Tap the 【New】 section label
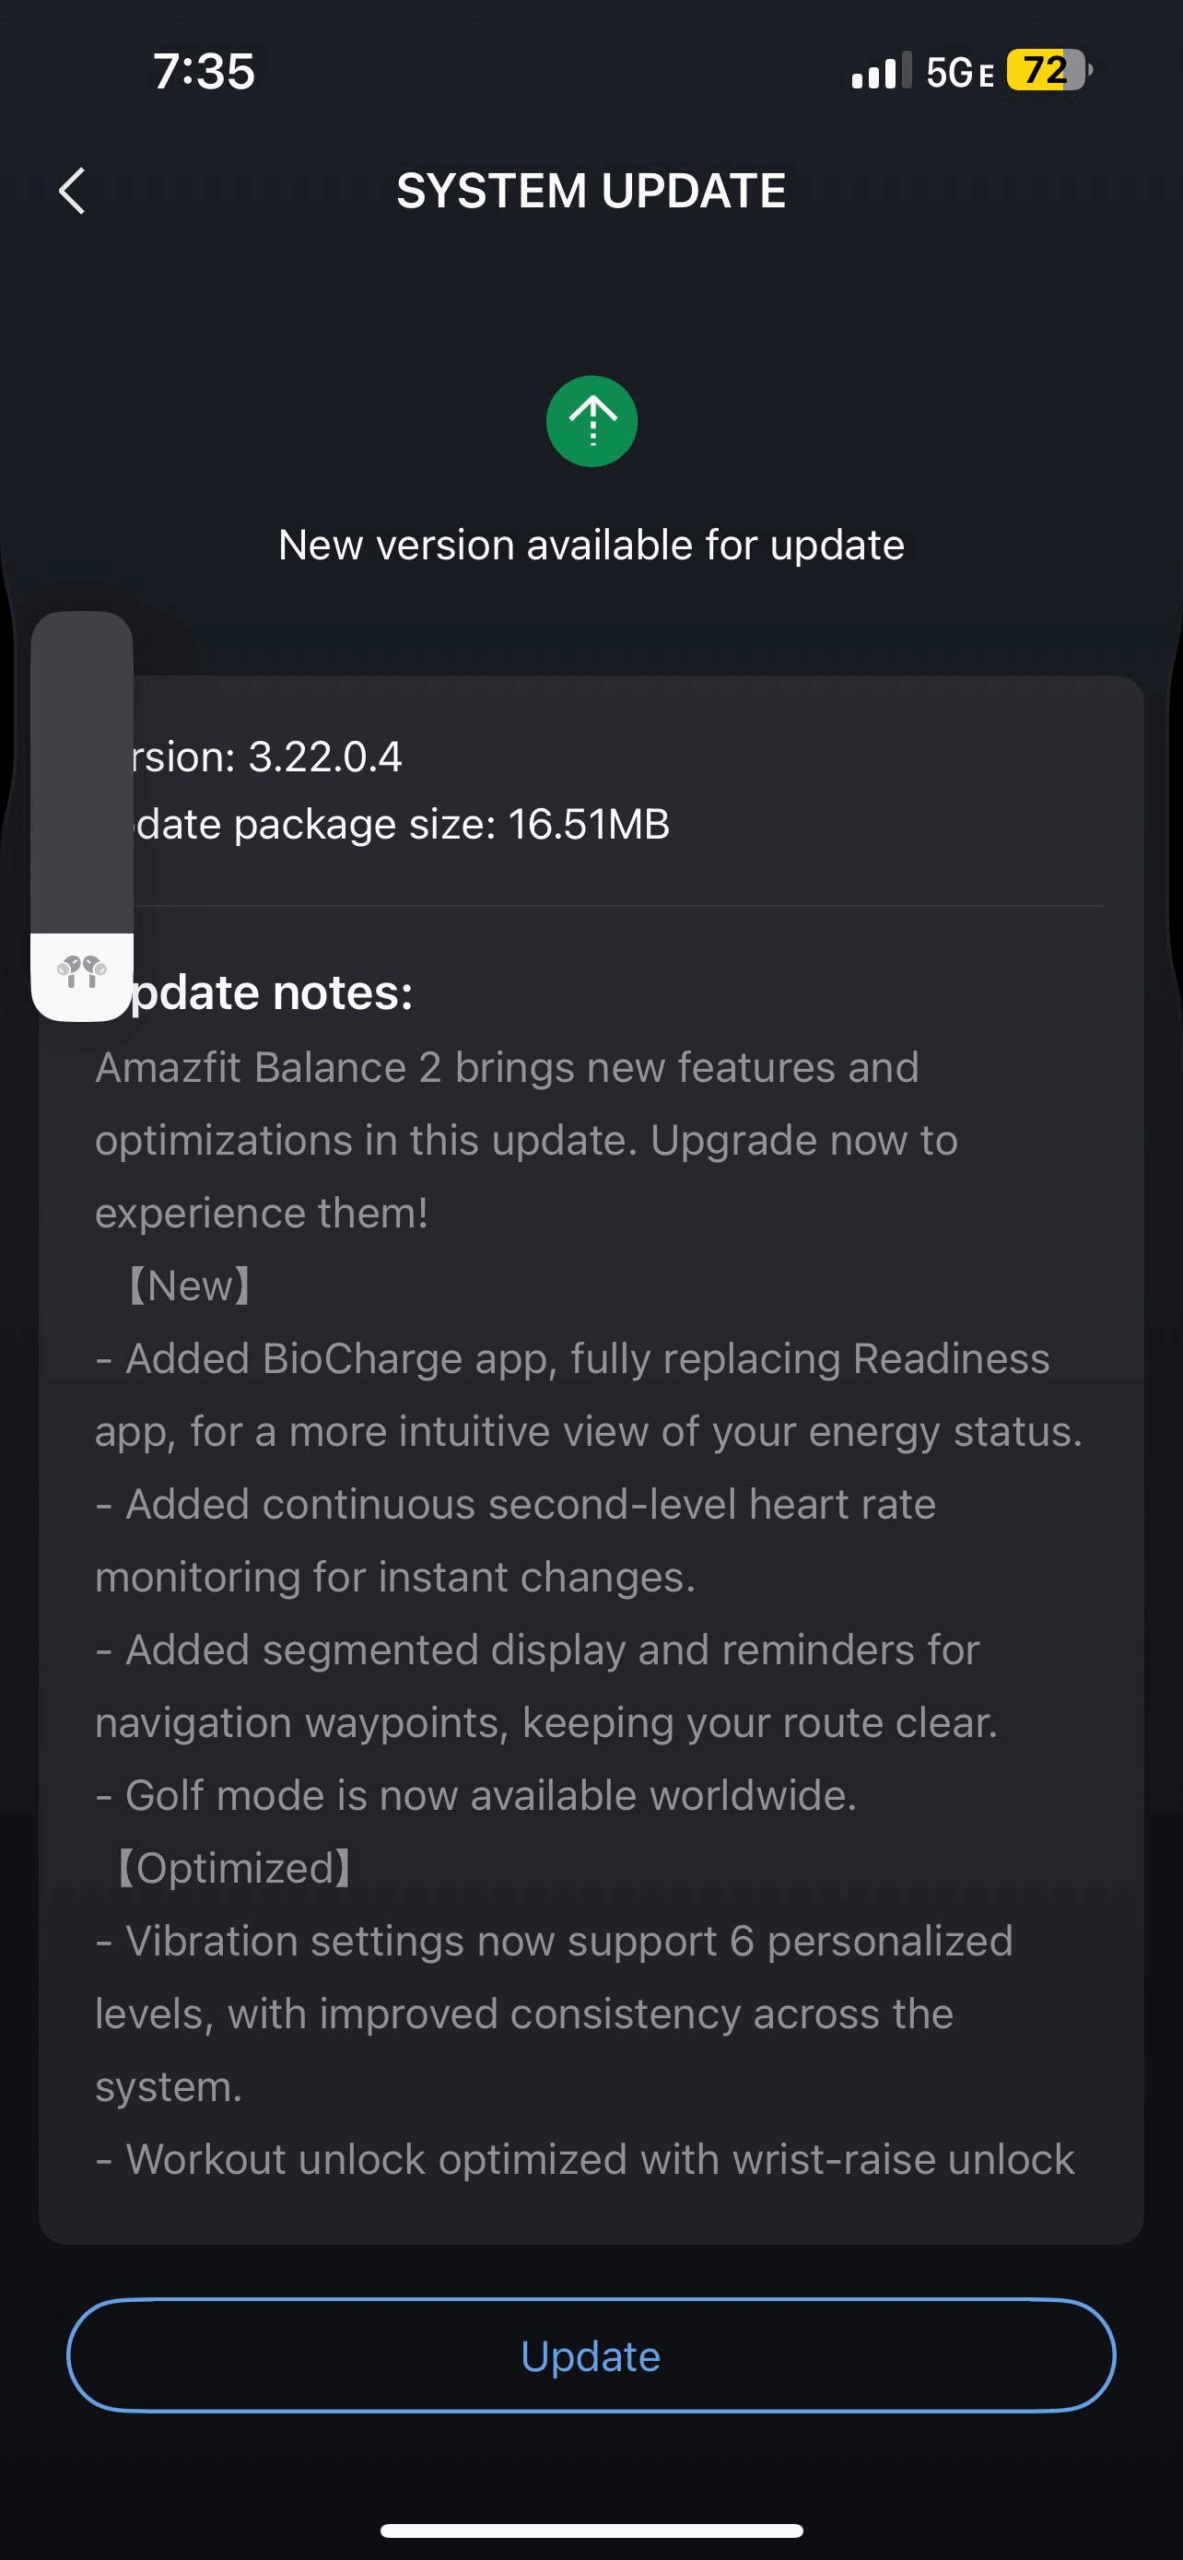1183x2560 pixels. 190,1287
